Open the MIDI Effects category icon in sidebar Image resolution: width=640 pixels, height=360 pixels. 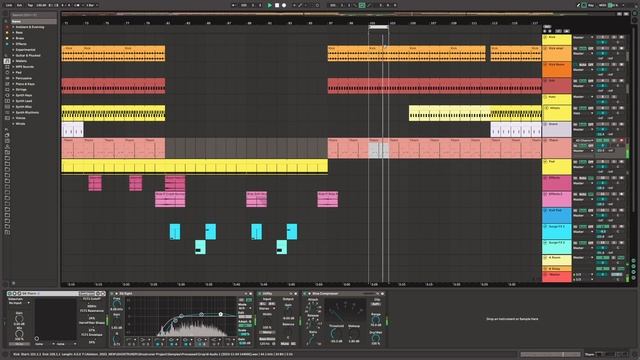(x=7, y=84)
